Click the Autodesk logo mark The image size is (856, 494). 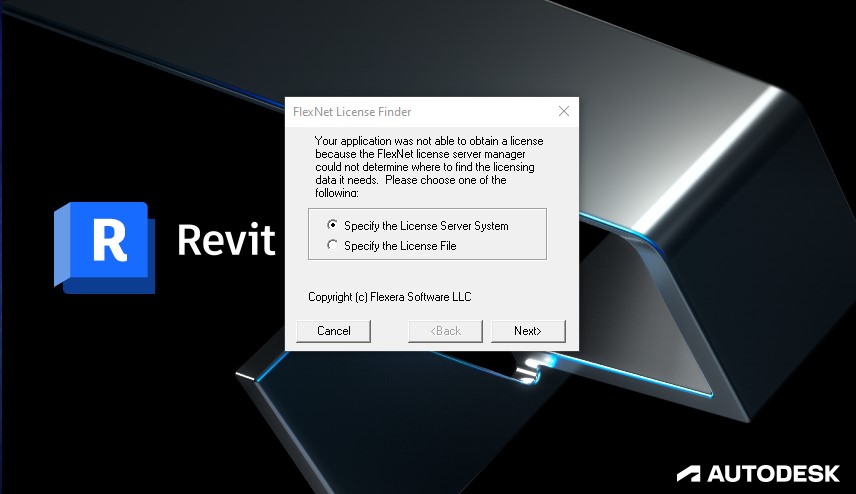[689, 472]
